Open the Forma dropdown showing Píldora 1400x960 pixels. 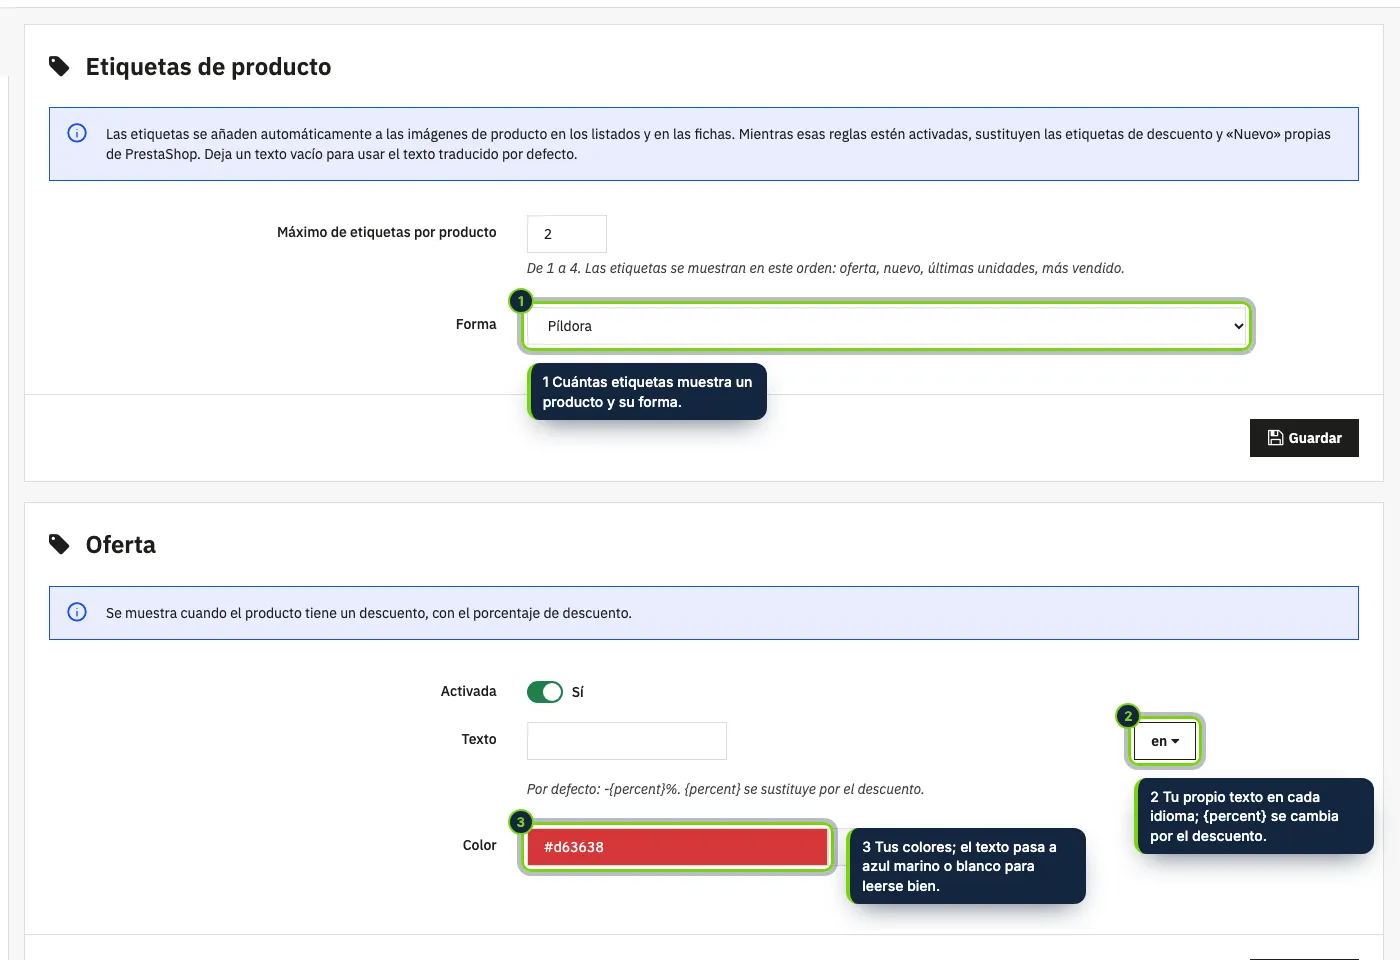(x=887, y=326)
